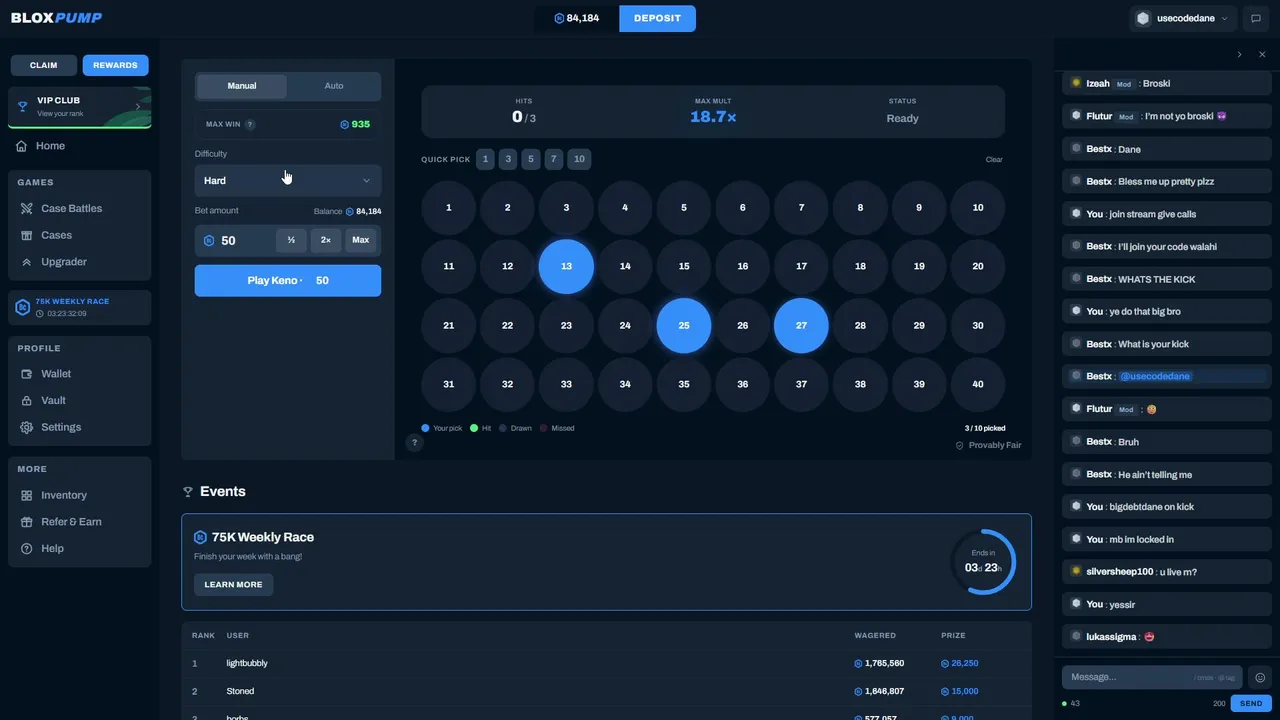Choose quick pick 1
The height and width of the screenshot is (720, 1280).
[x=485, y=159]
